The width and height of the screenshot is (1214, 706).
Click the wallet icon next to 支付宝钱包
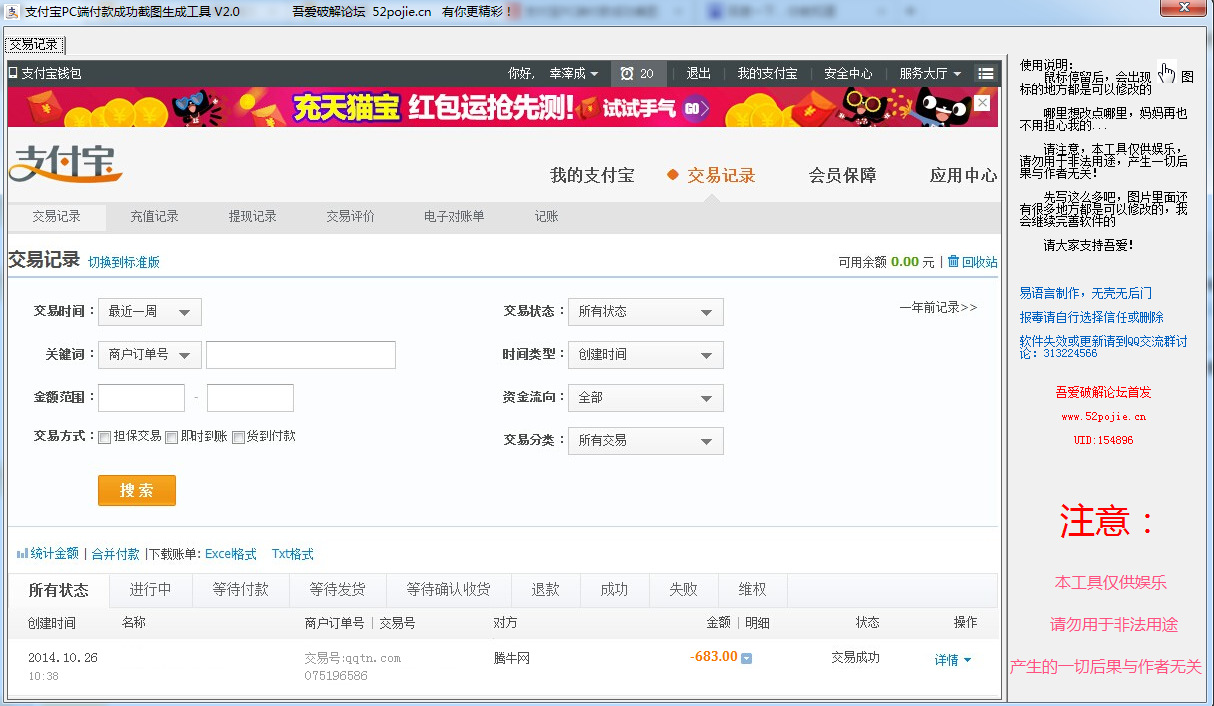(x=14, y=72)
